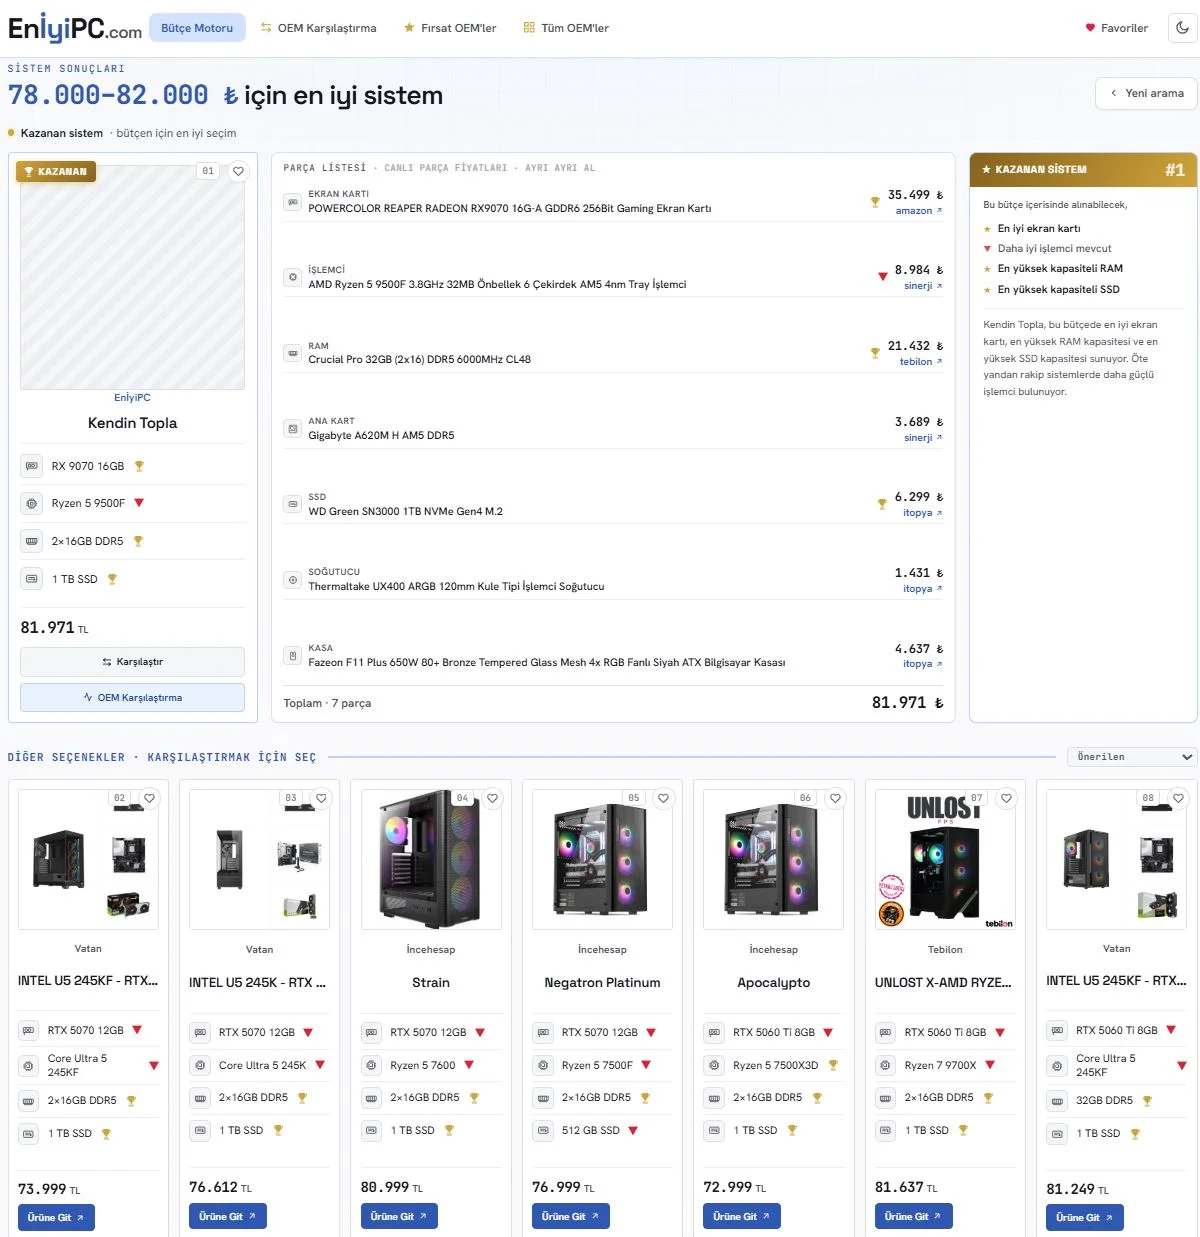Click soğutucu part icon
Viewport: 1200px width, 1237px height.
pos(292,580)
